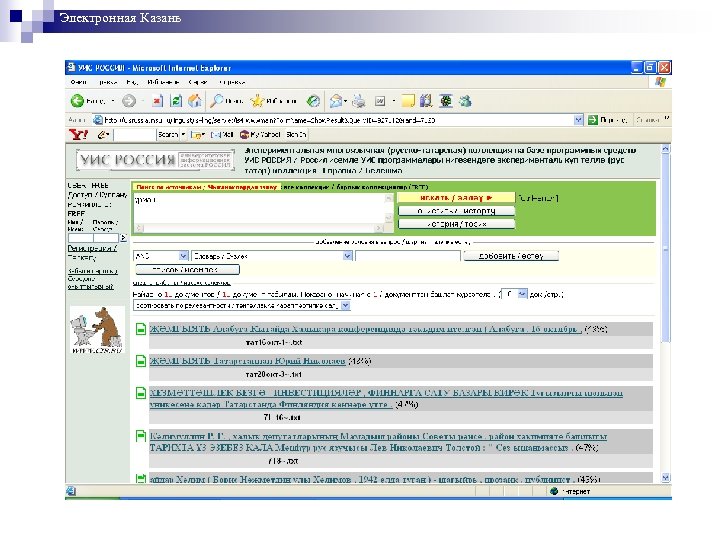
Task: Click the term input field before Добавить
Action: [x=408, y=256]
